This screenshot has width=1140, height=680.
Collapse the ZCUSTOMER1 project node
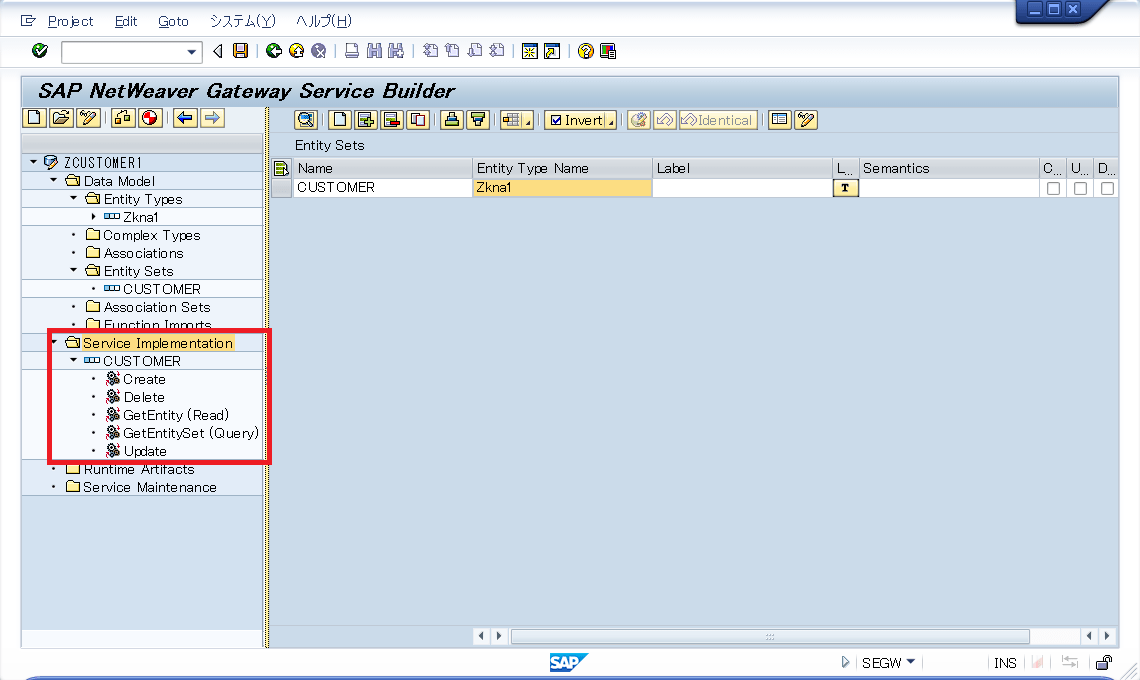(33, 161)
